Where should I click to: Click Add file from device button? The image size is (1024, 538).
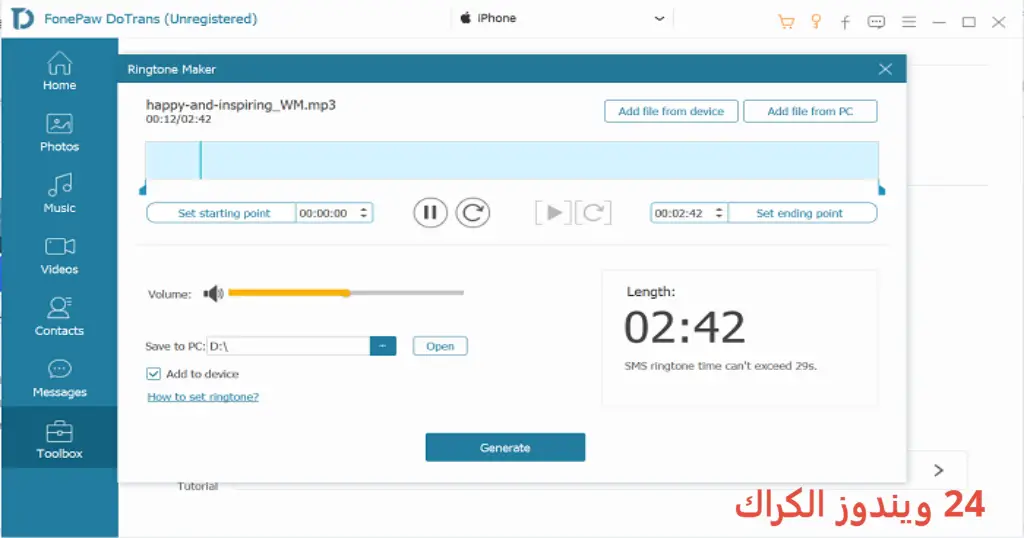[x=671, y=111]
